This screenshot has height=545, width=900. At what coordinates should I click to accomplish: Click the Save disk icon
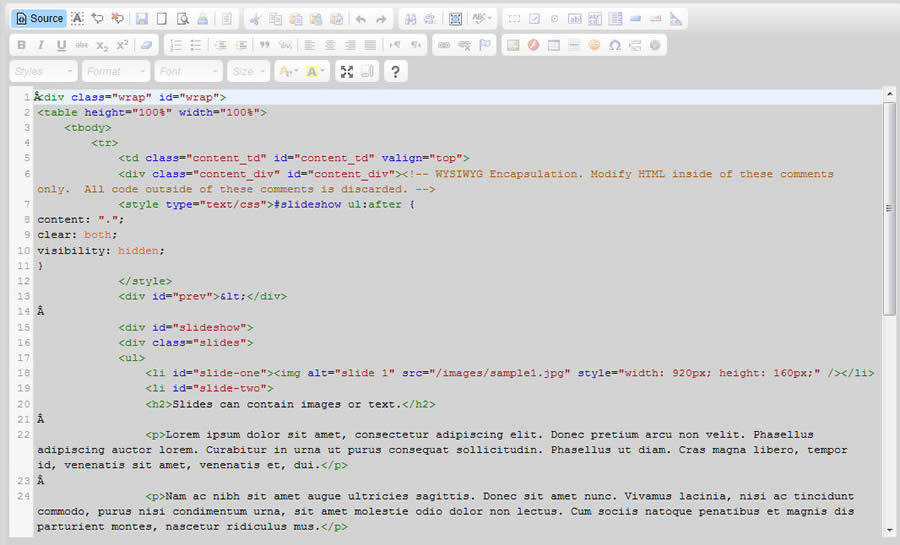(142, 19)
